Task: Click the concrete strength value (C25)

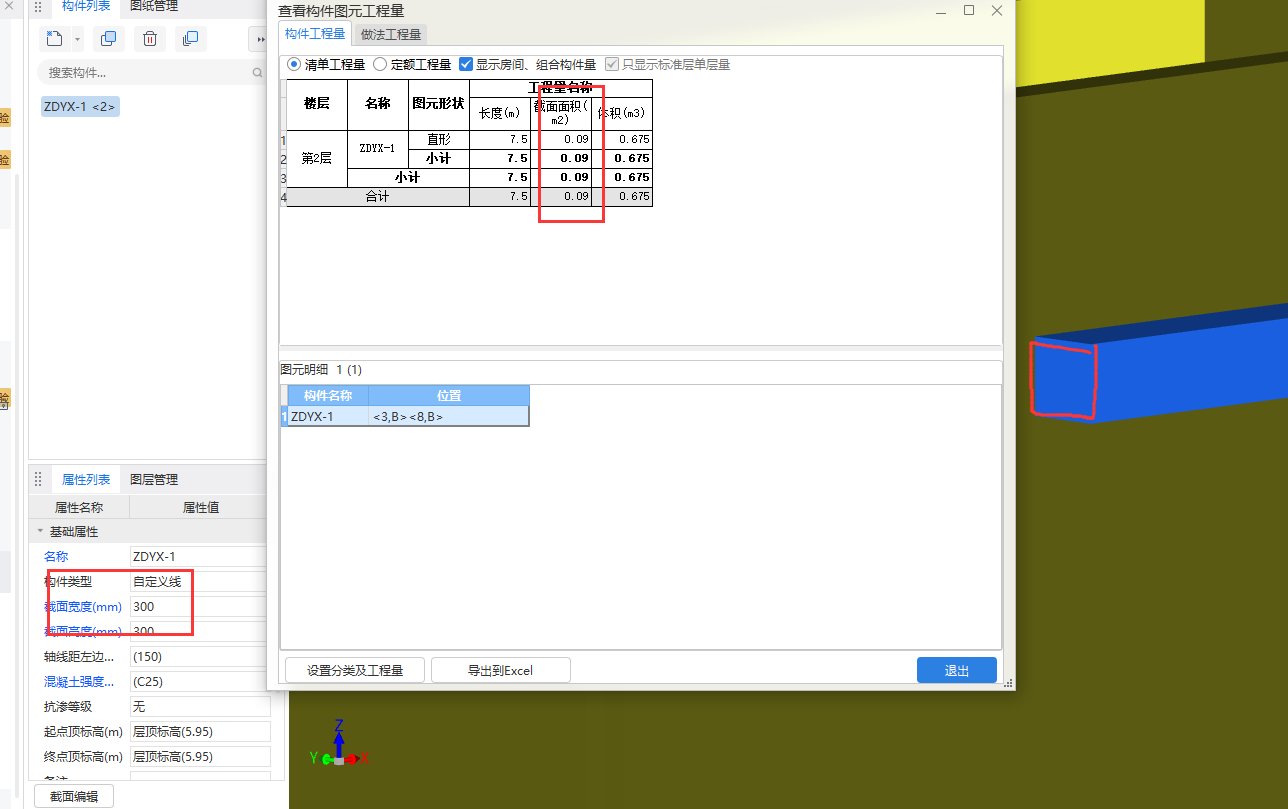Action: [199, 681]
